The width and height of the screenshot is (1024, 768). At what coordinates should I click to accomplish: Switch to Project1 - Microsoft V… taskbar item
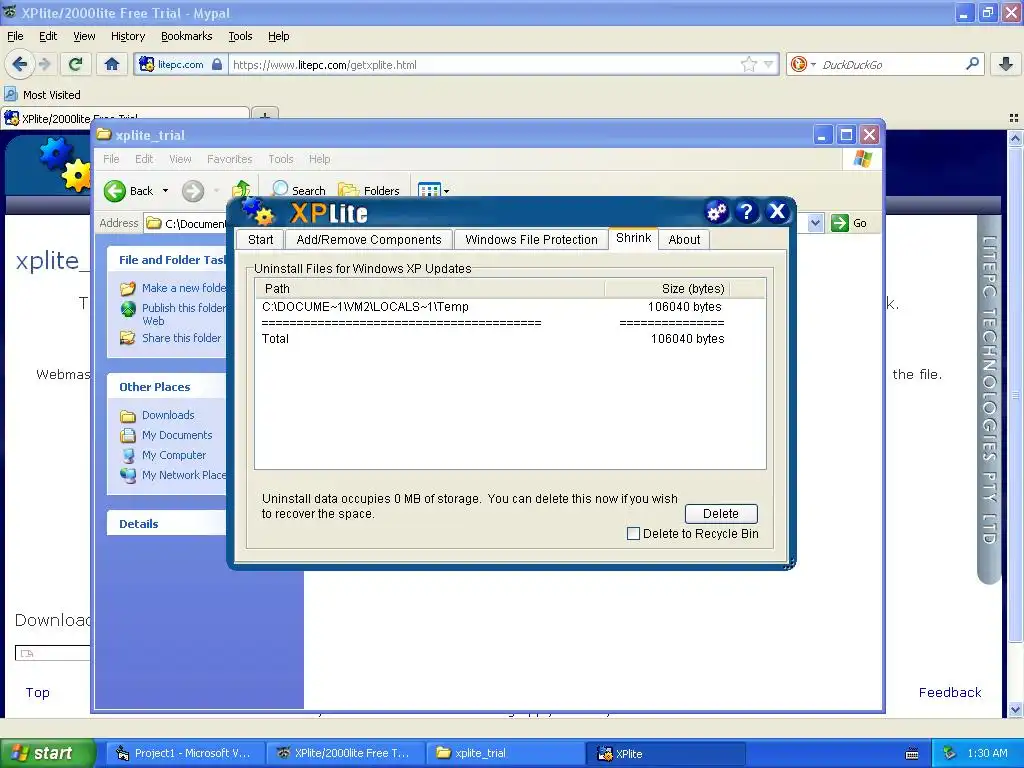(x=185, y=753)
